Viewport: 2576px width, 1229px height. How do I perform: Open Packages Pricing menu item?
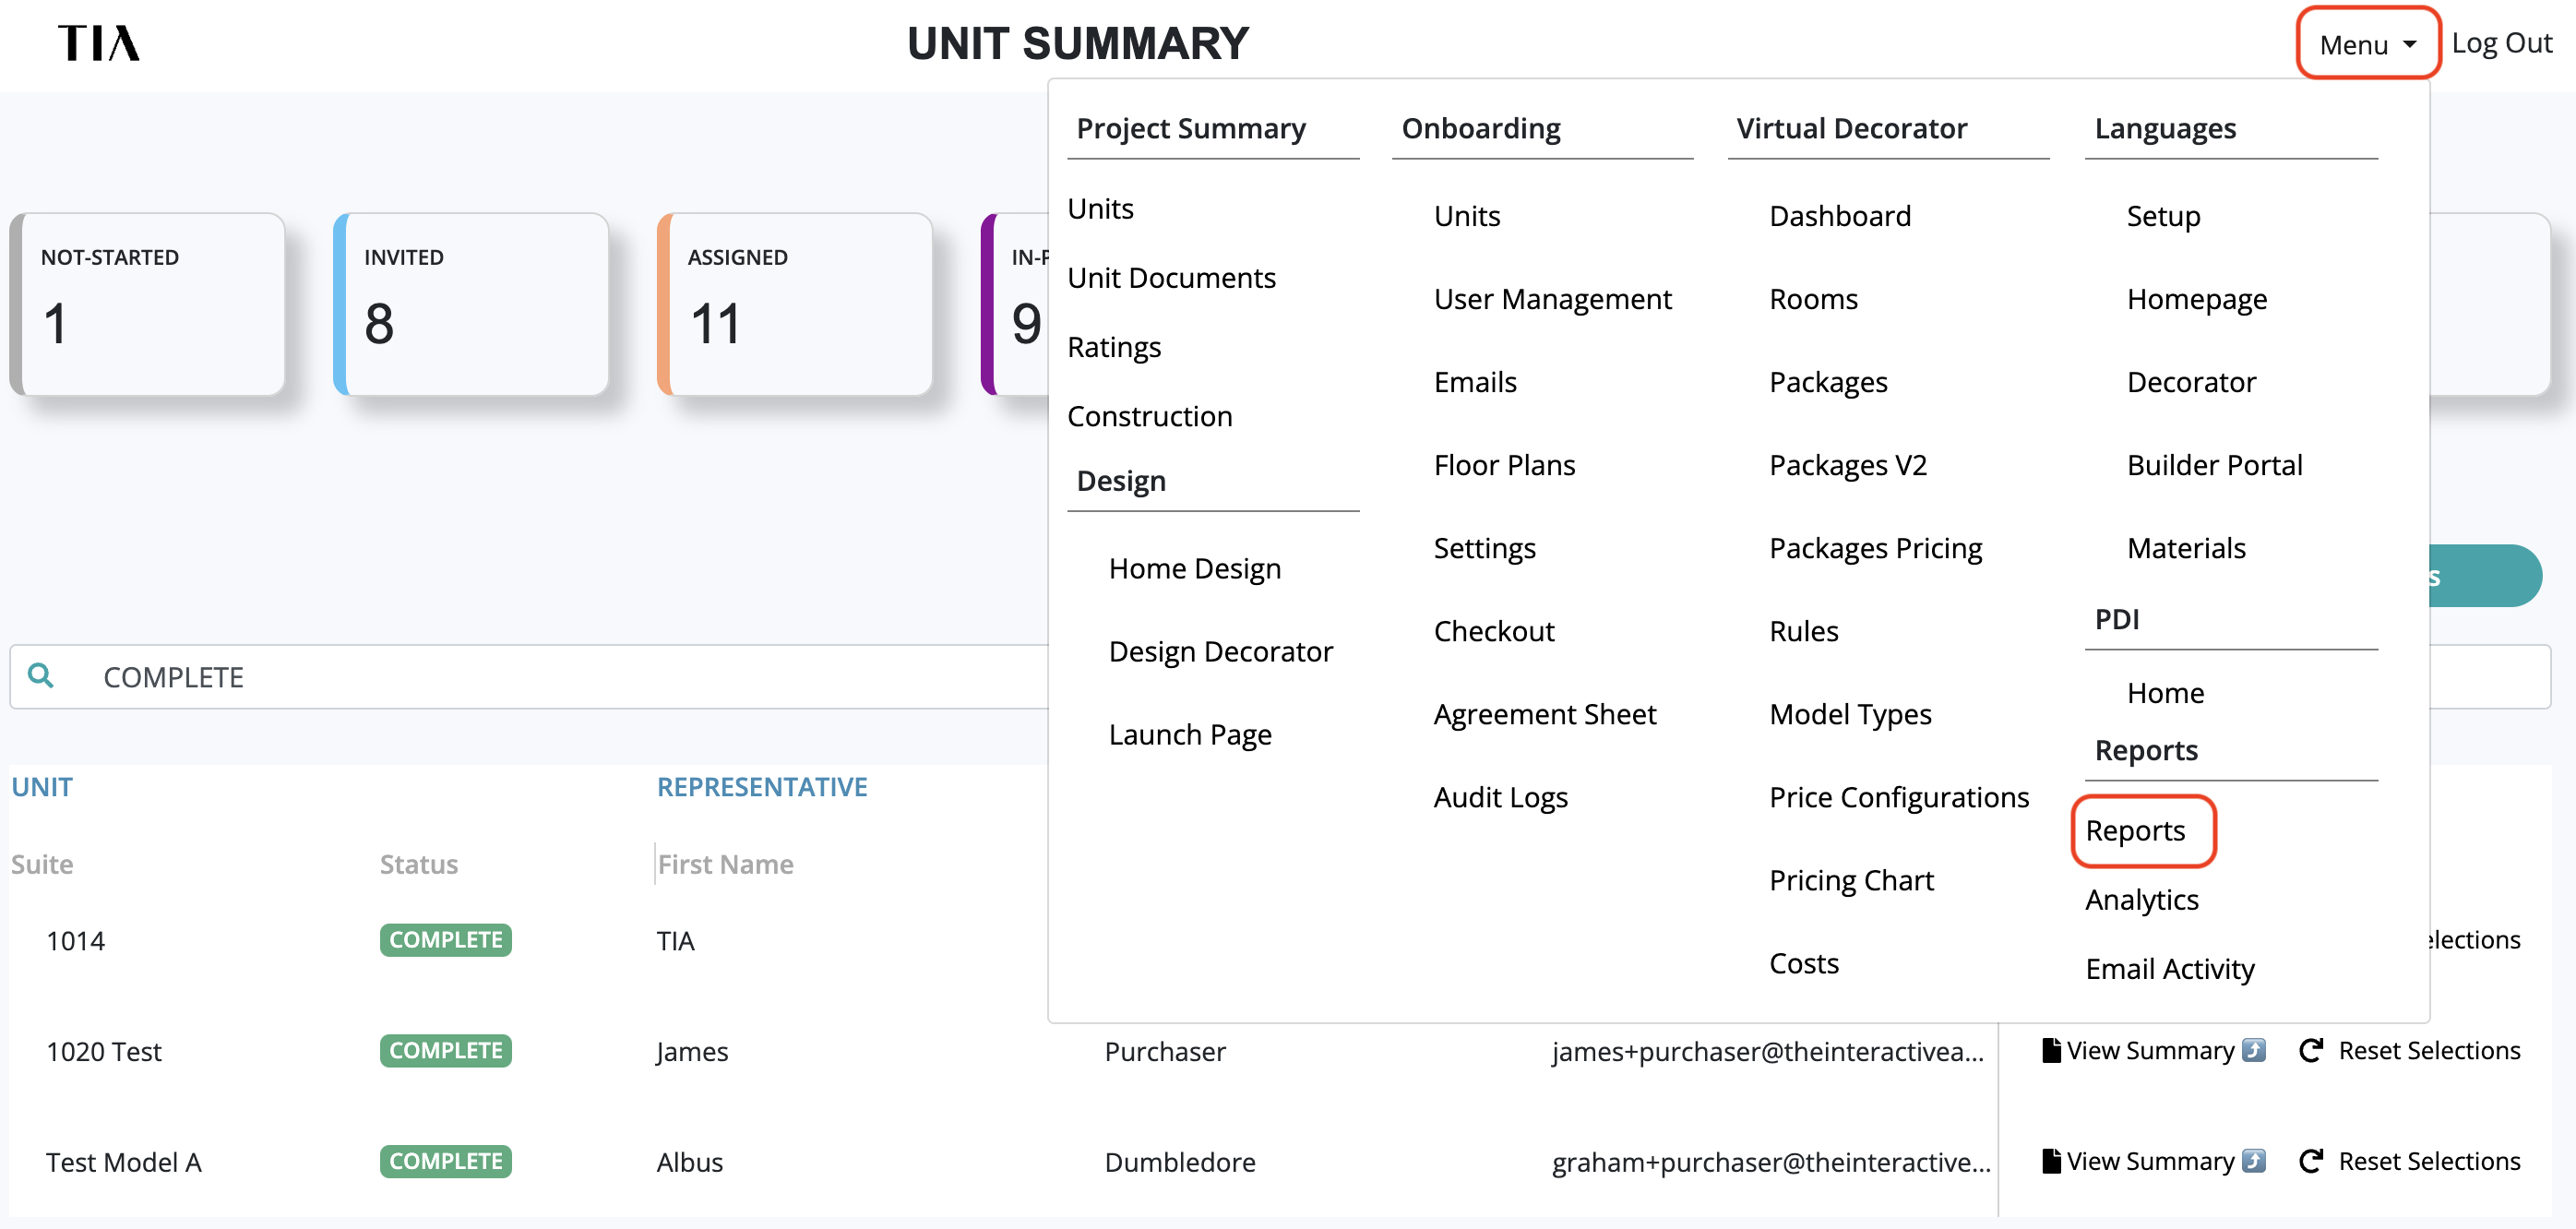coord(1875,547)
